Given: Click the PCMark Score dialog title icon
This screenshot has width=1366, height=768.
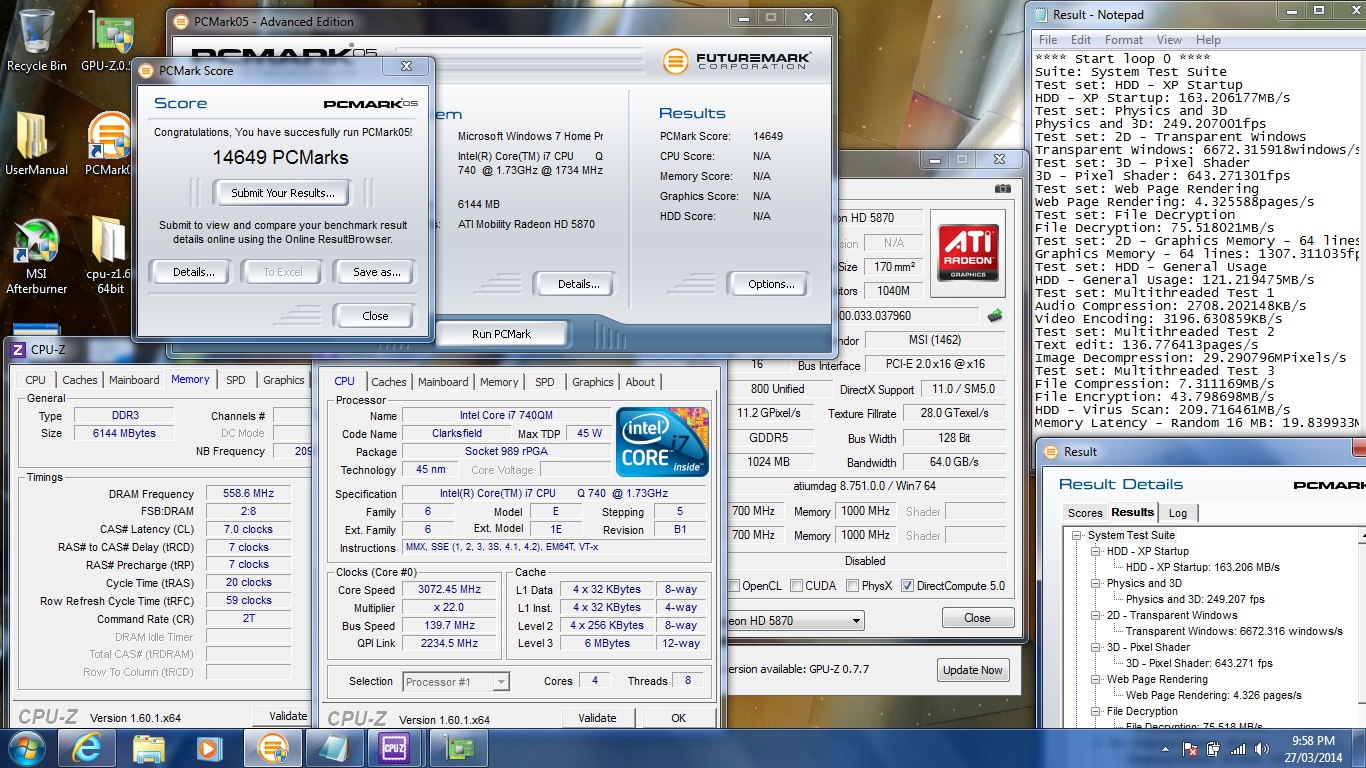Looking at the screenshot, I should click(146, 70).
